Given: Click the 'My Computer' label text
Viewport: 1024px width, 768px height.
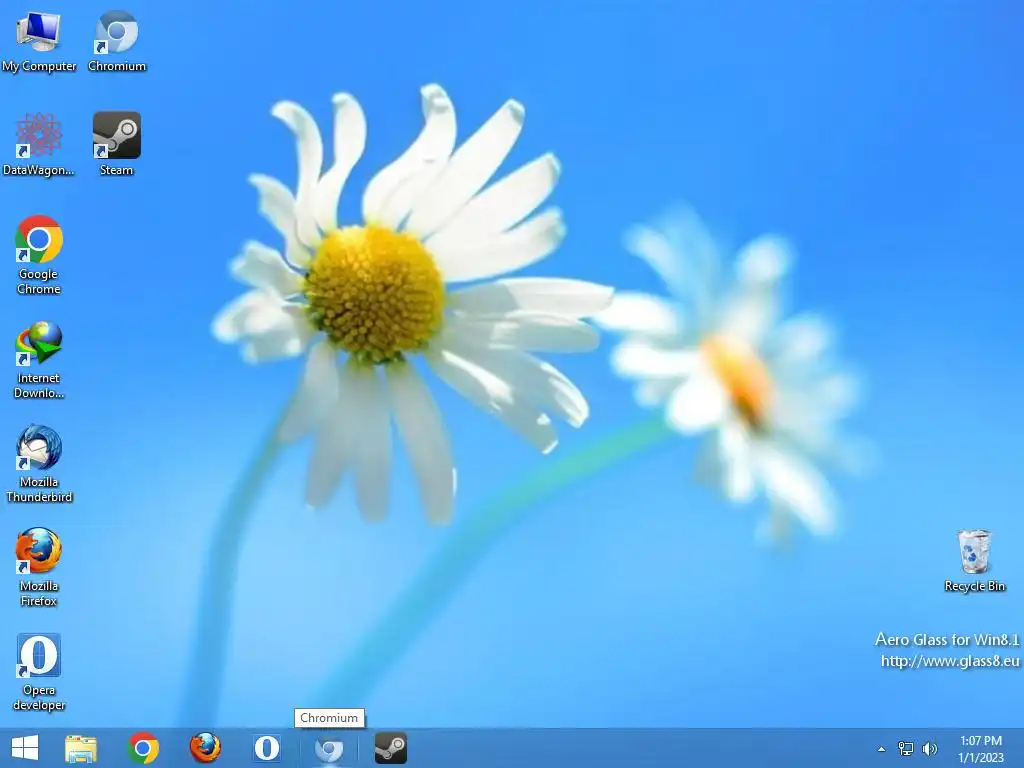Looking at the screenshot, I should pos(39,66).
